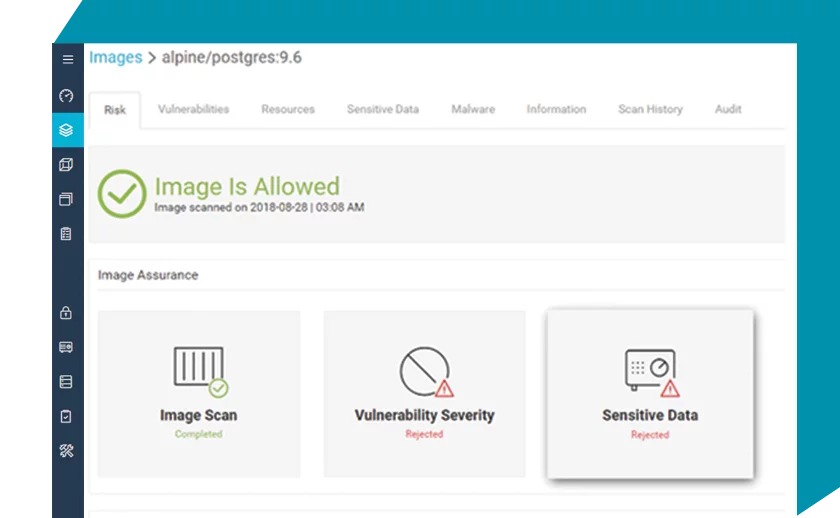Click the Rejected status under Sensitive Data
The height and width of the screenshot is (518, 840).
click(650, 434)
